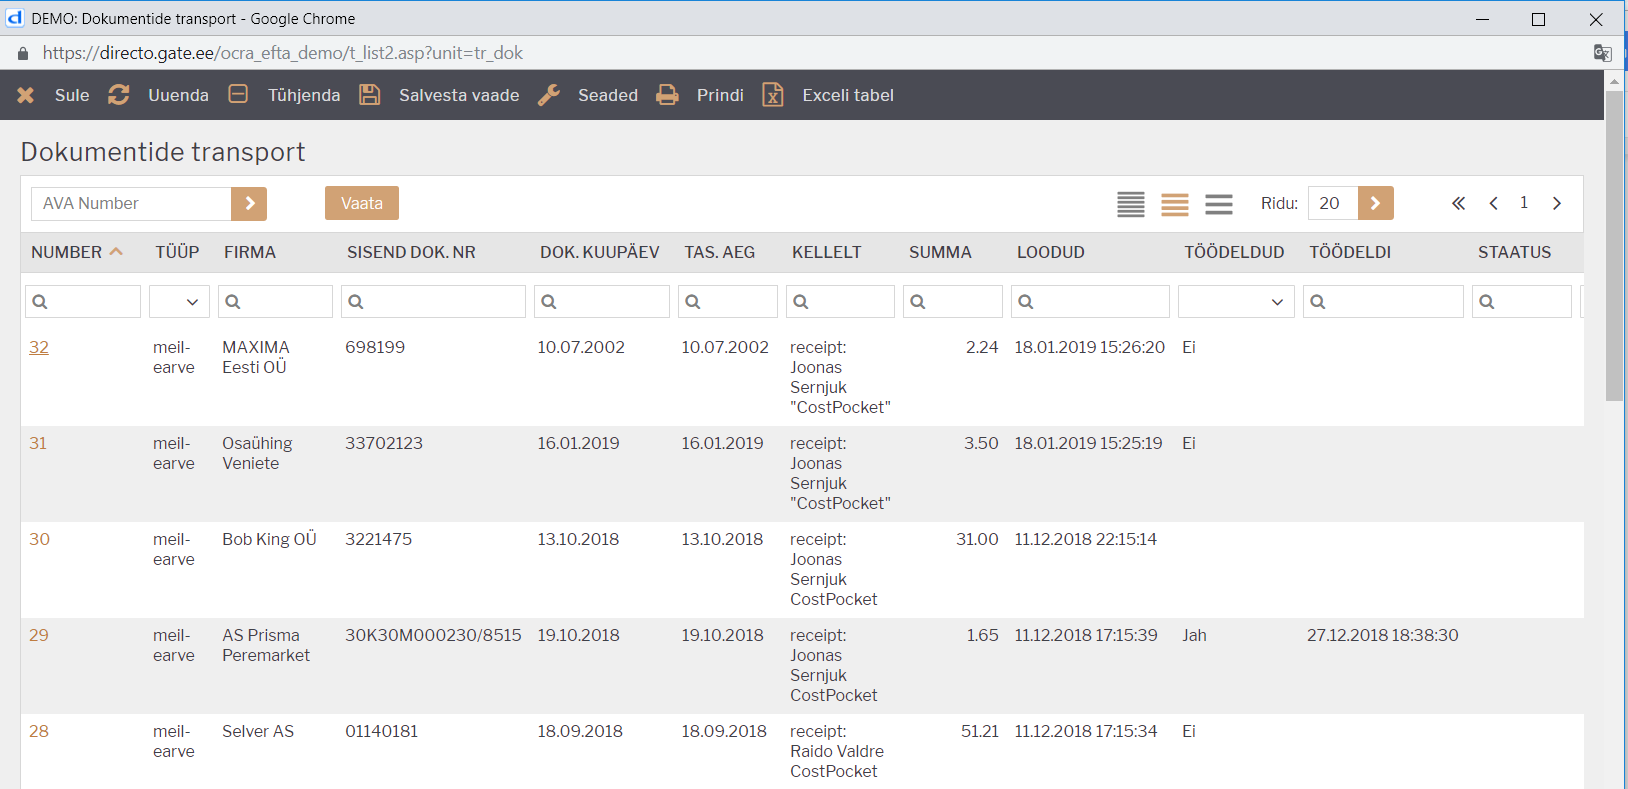Click the SUMMA filter field

pyautogui.click(x=953, y=301)
